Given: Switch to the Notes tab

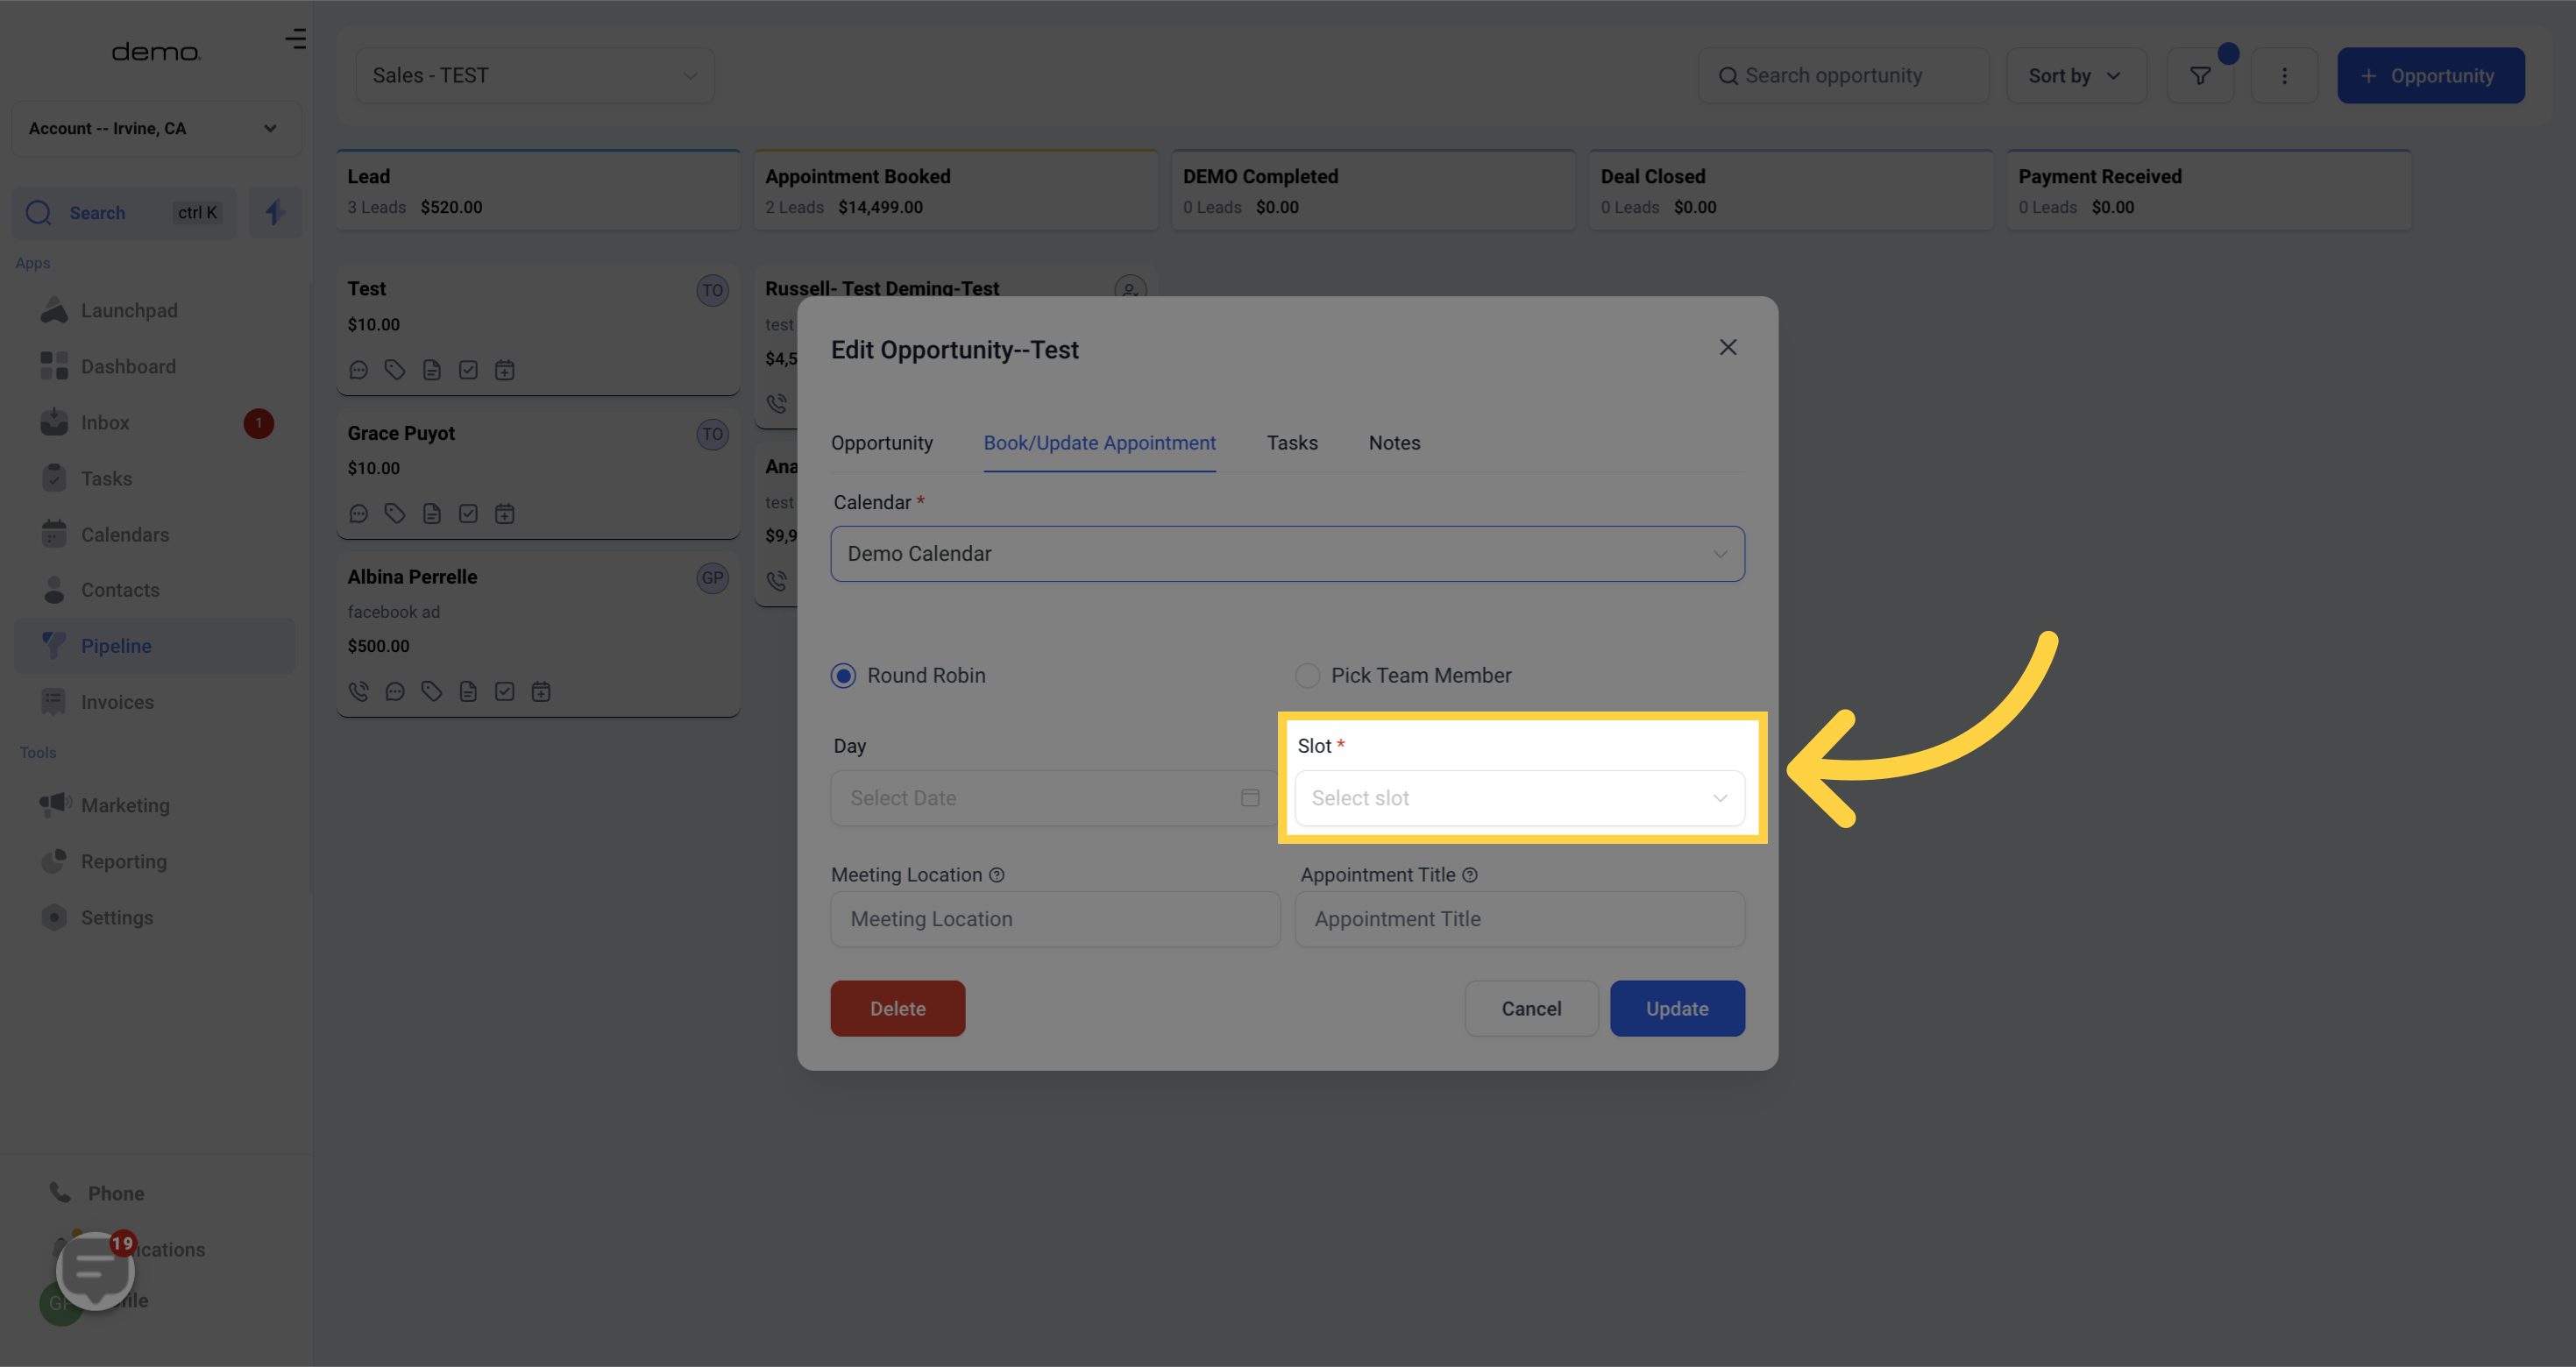Looking at the screenshot, I should (x=1393, y=443).
